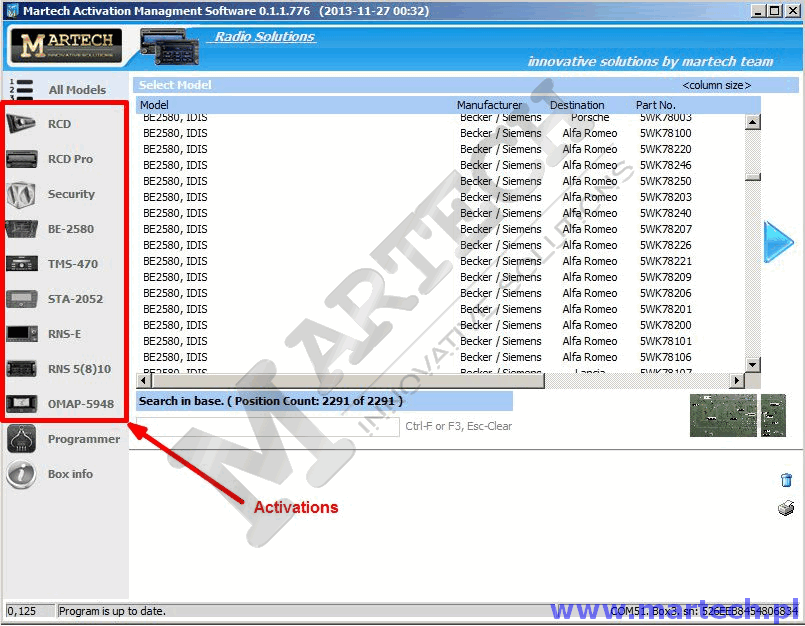Select the STA-2052 device icon
This screenshot has width=805, height=626.
[22, 299]
